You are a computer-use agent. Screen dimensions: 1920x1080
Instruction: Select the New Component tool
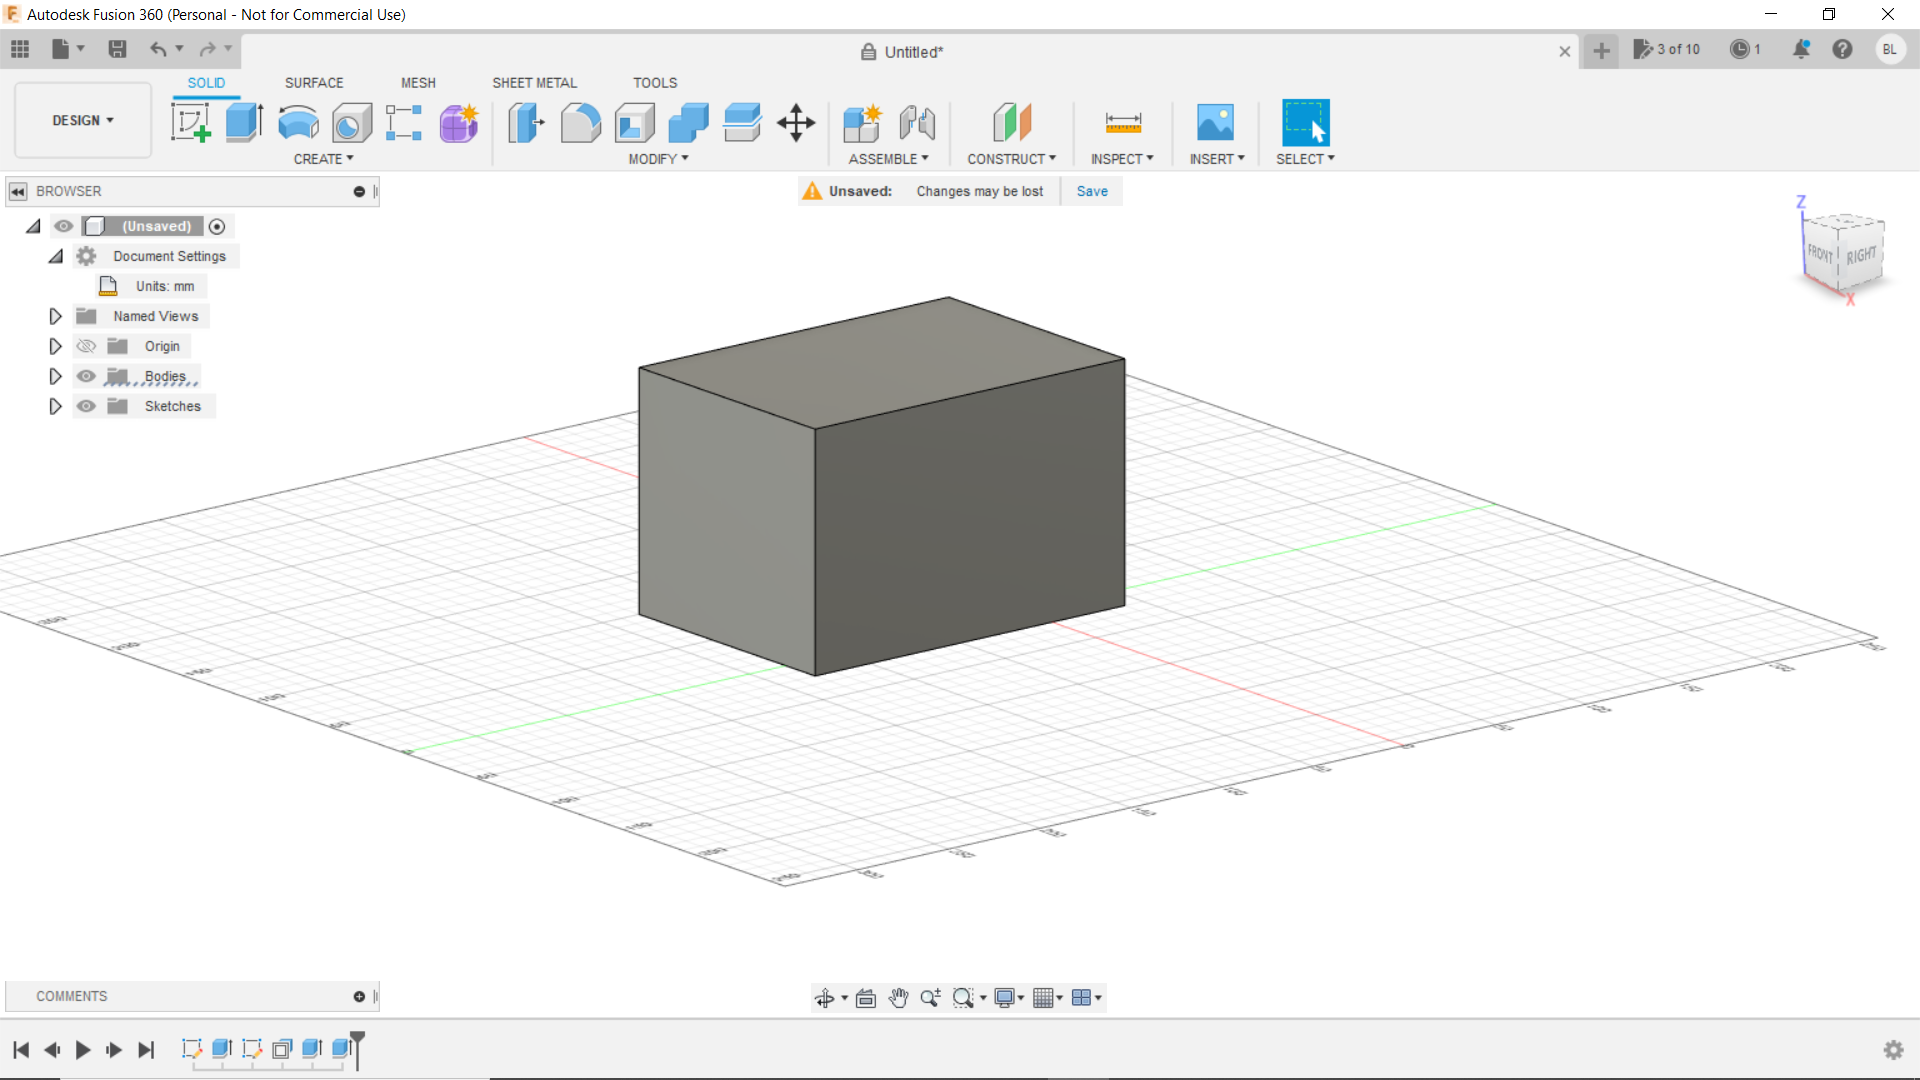(x=862, y=123)
